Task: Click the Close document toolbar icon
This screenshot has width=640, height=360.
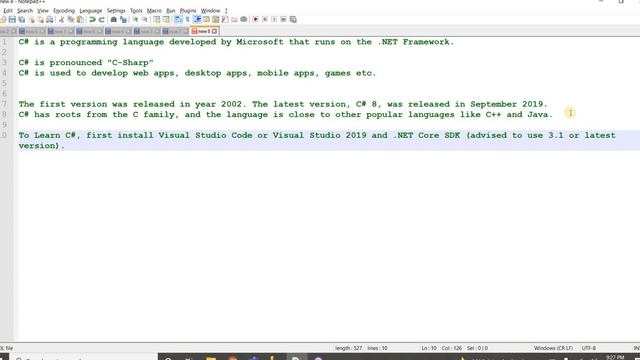Action: (31, 20)
